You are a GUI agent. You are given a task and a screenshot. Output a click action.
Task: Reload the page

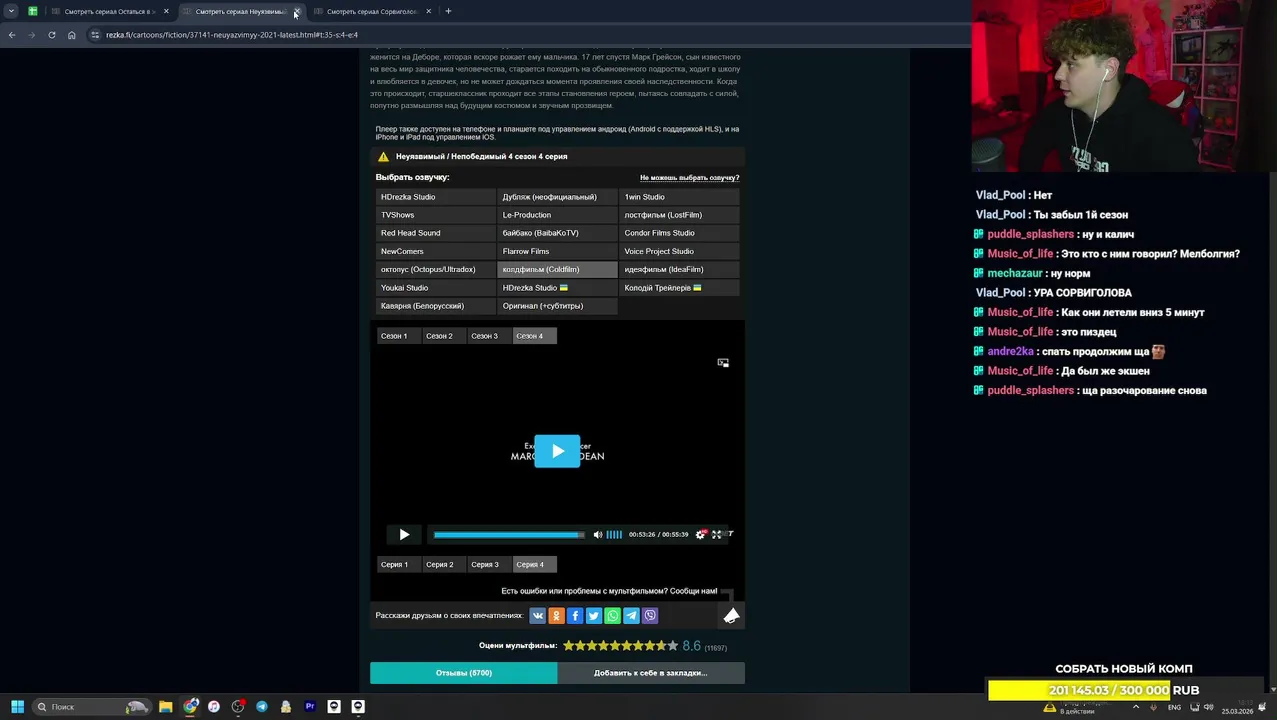51,35
